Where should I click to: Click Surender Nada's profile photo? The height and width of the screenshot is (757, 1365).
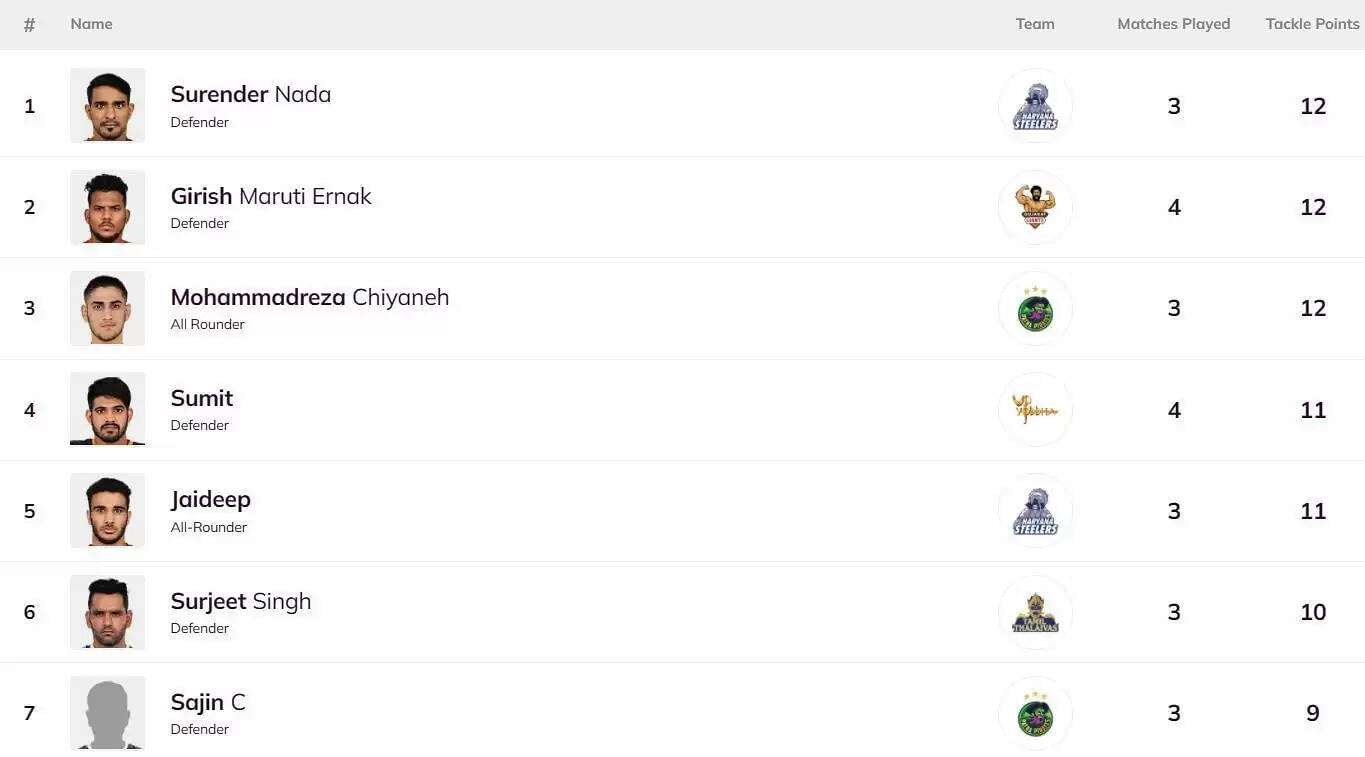click(x=107, y=106)
